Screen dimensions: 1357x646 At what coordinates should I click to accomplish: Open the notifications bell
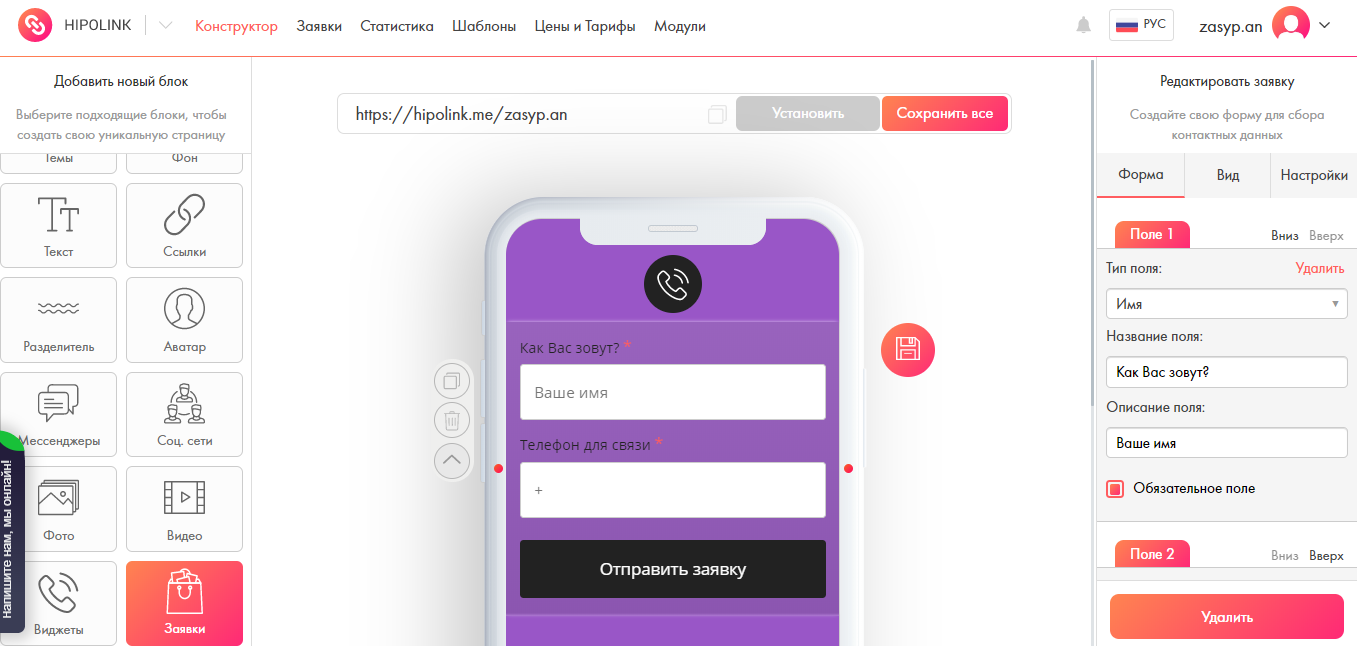1084,26
